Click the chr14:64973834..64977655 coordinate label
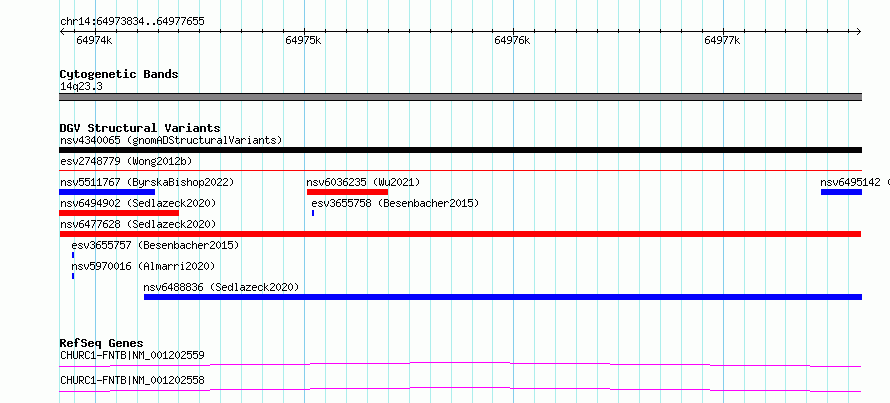This screenshot has height=403, width=890. 132,22
